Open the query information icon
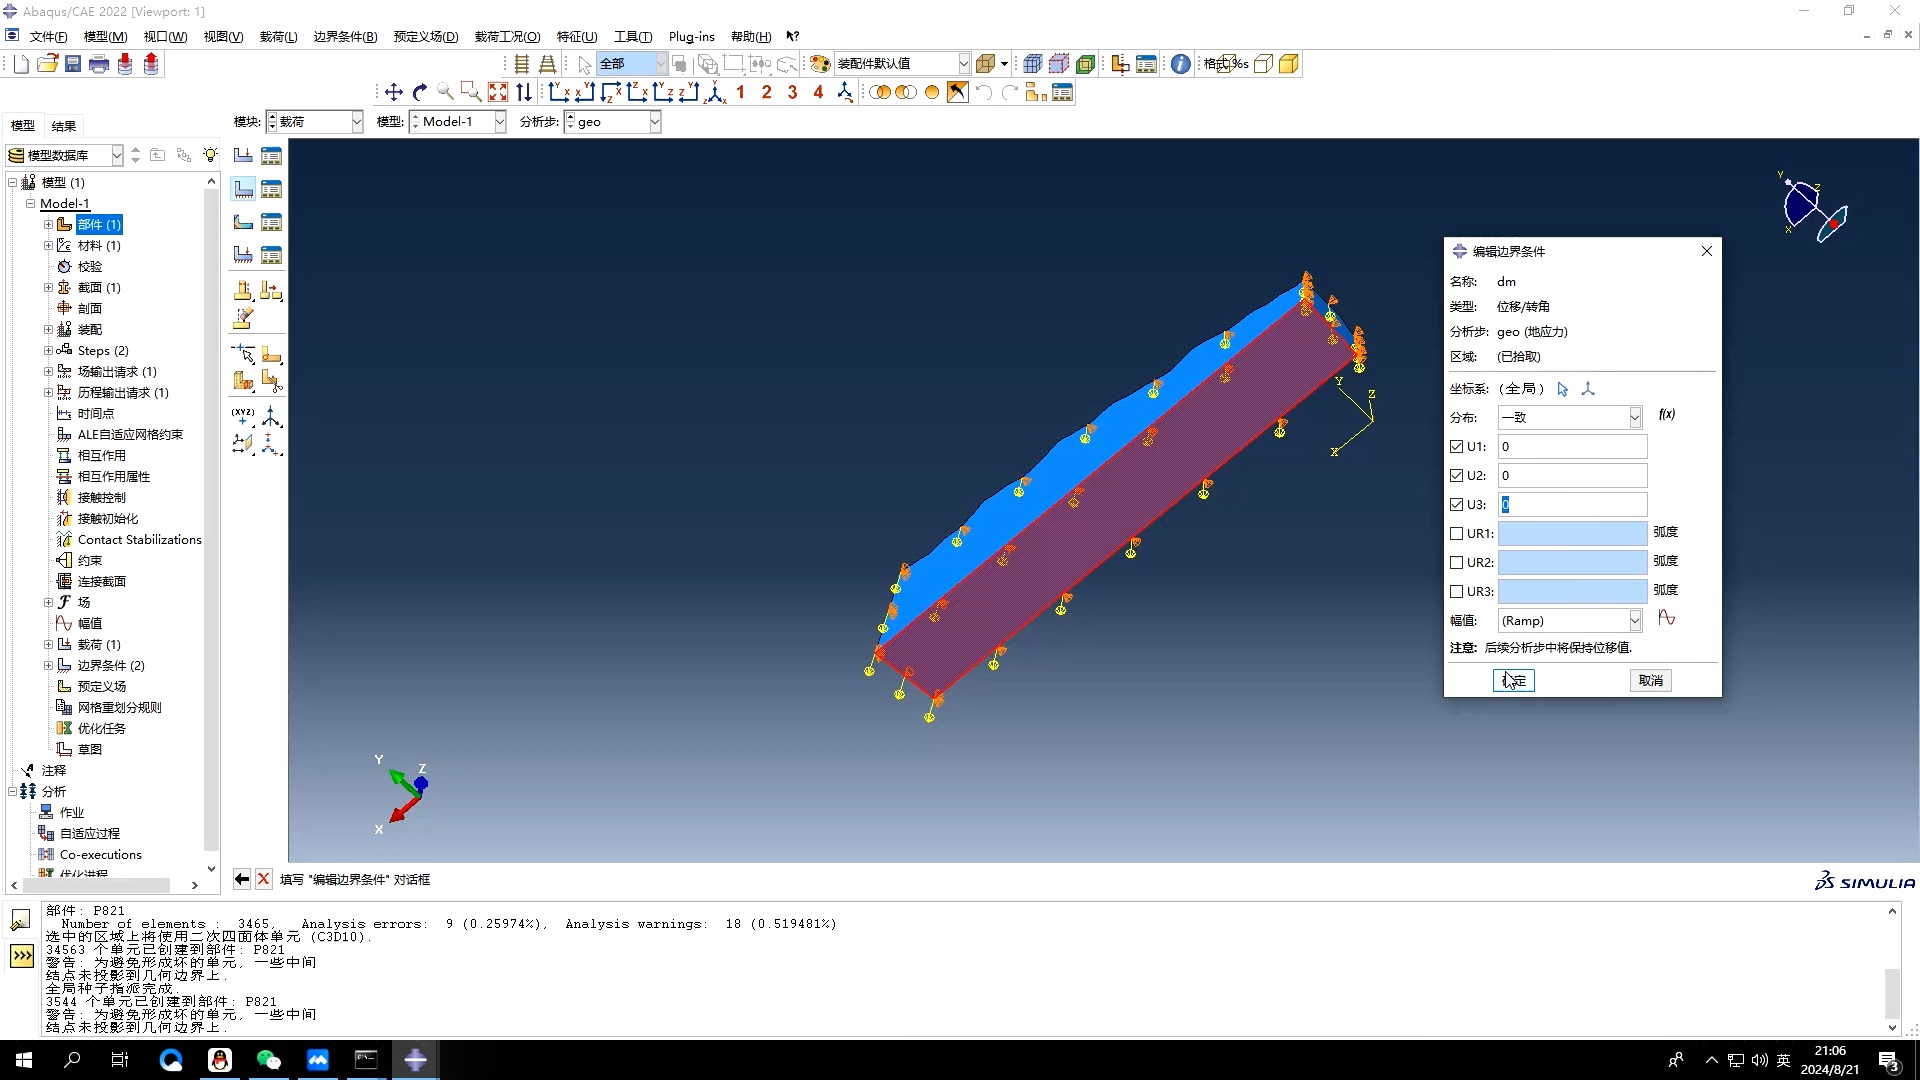1920x1080 pixels. pos(1181,64)
